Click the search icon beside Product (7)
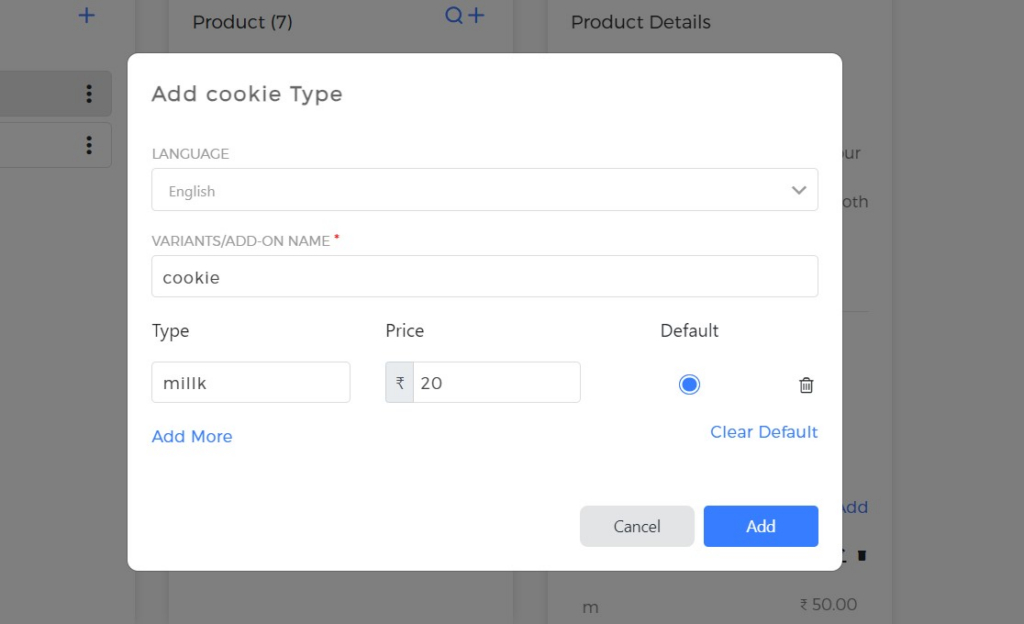Viewport: 1024px width, 624px height. pyautogui.click(x=453, y=16)
